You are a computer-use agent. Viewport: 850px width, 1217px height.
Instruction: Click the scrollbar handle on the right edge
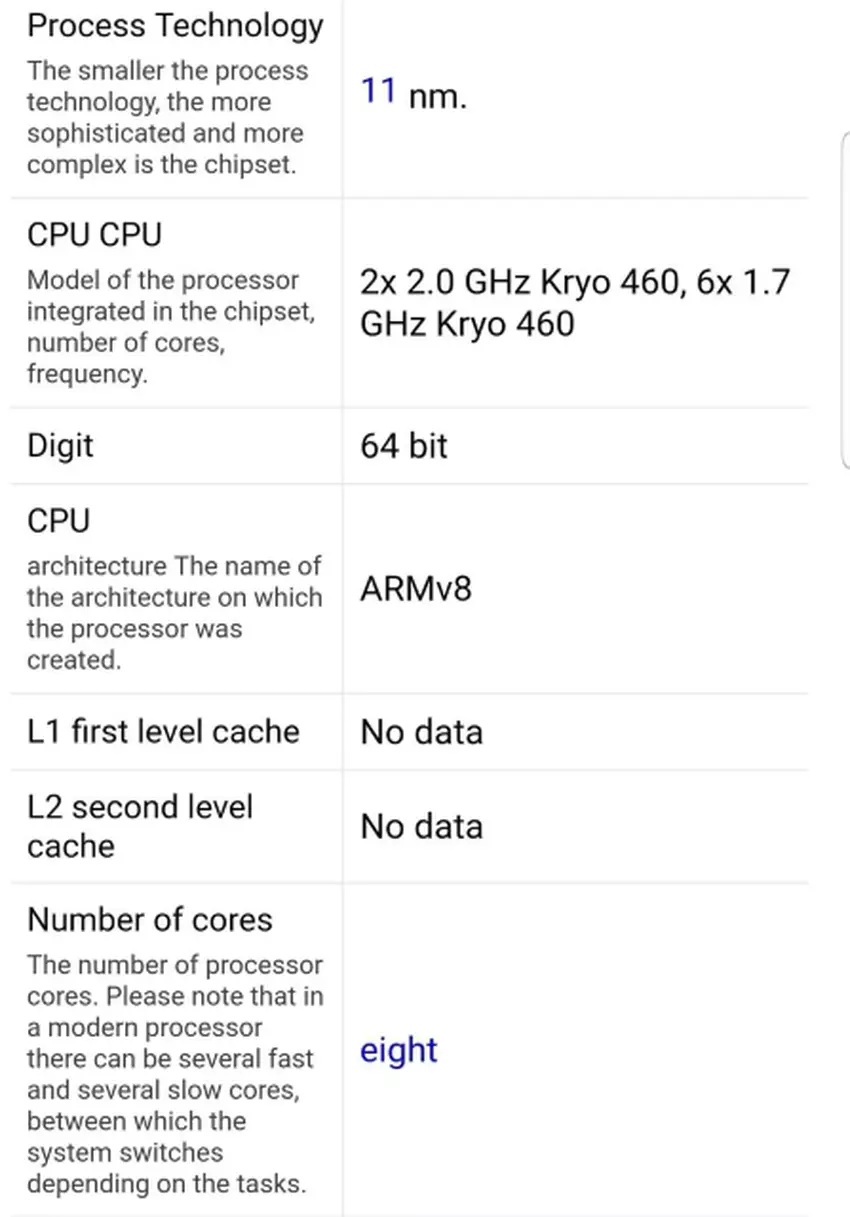click(846, 300)
